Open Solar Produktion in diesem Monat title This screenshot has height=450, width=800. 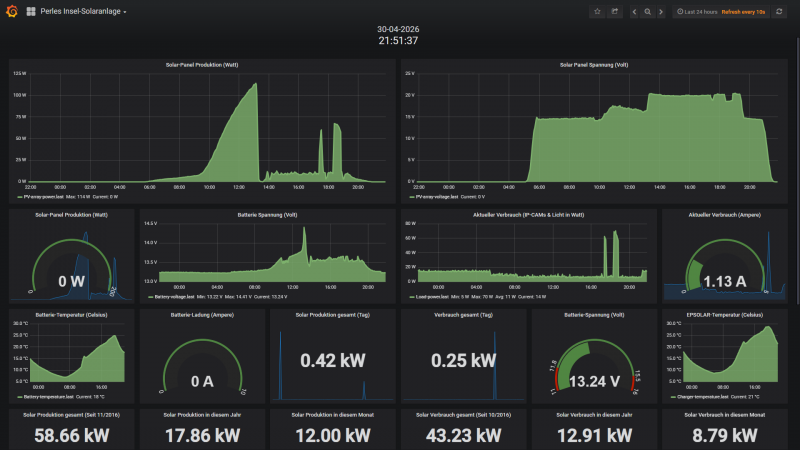pyautogui.click(x=333, y=415)
